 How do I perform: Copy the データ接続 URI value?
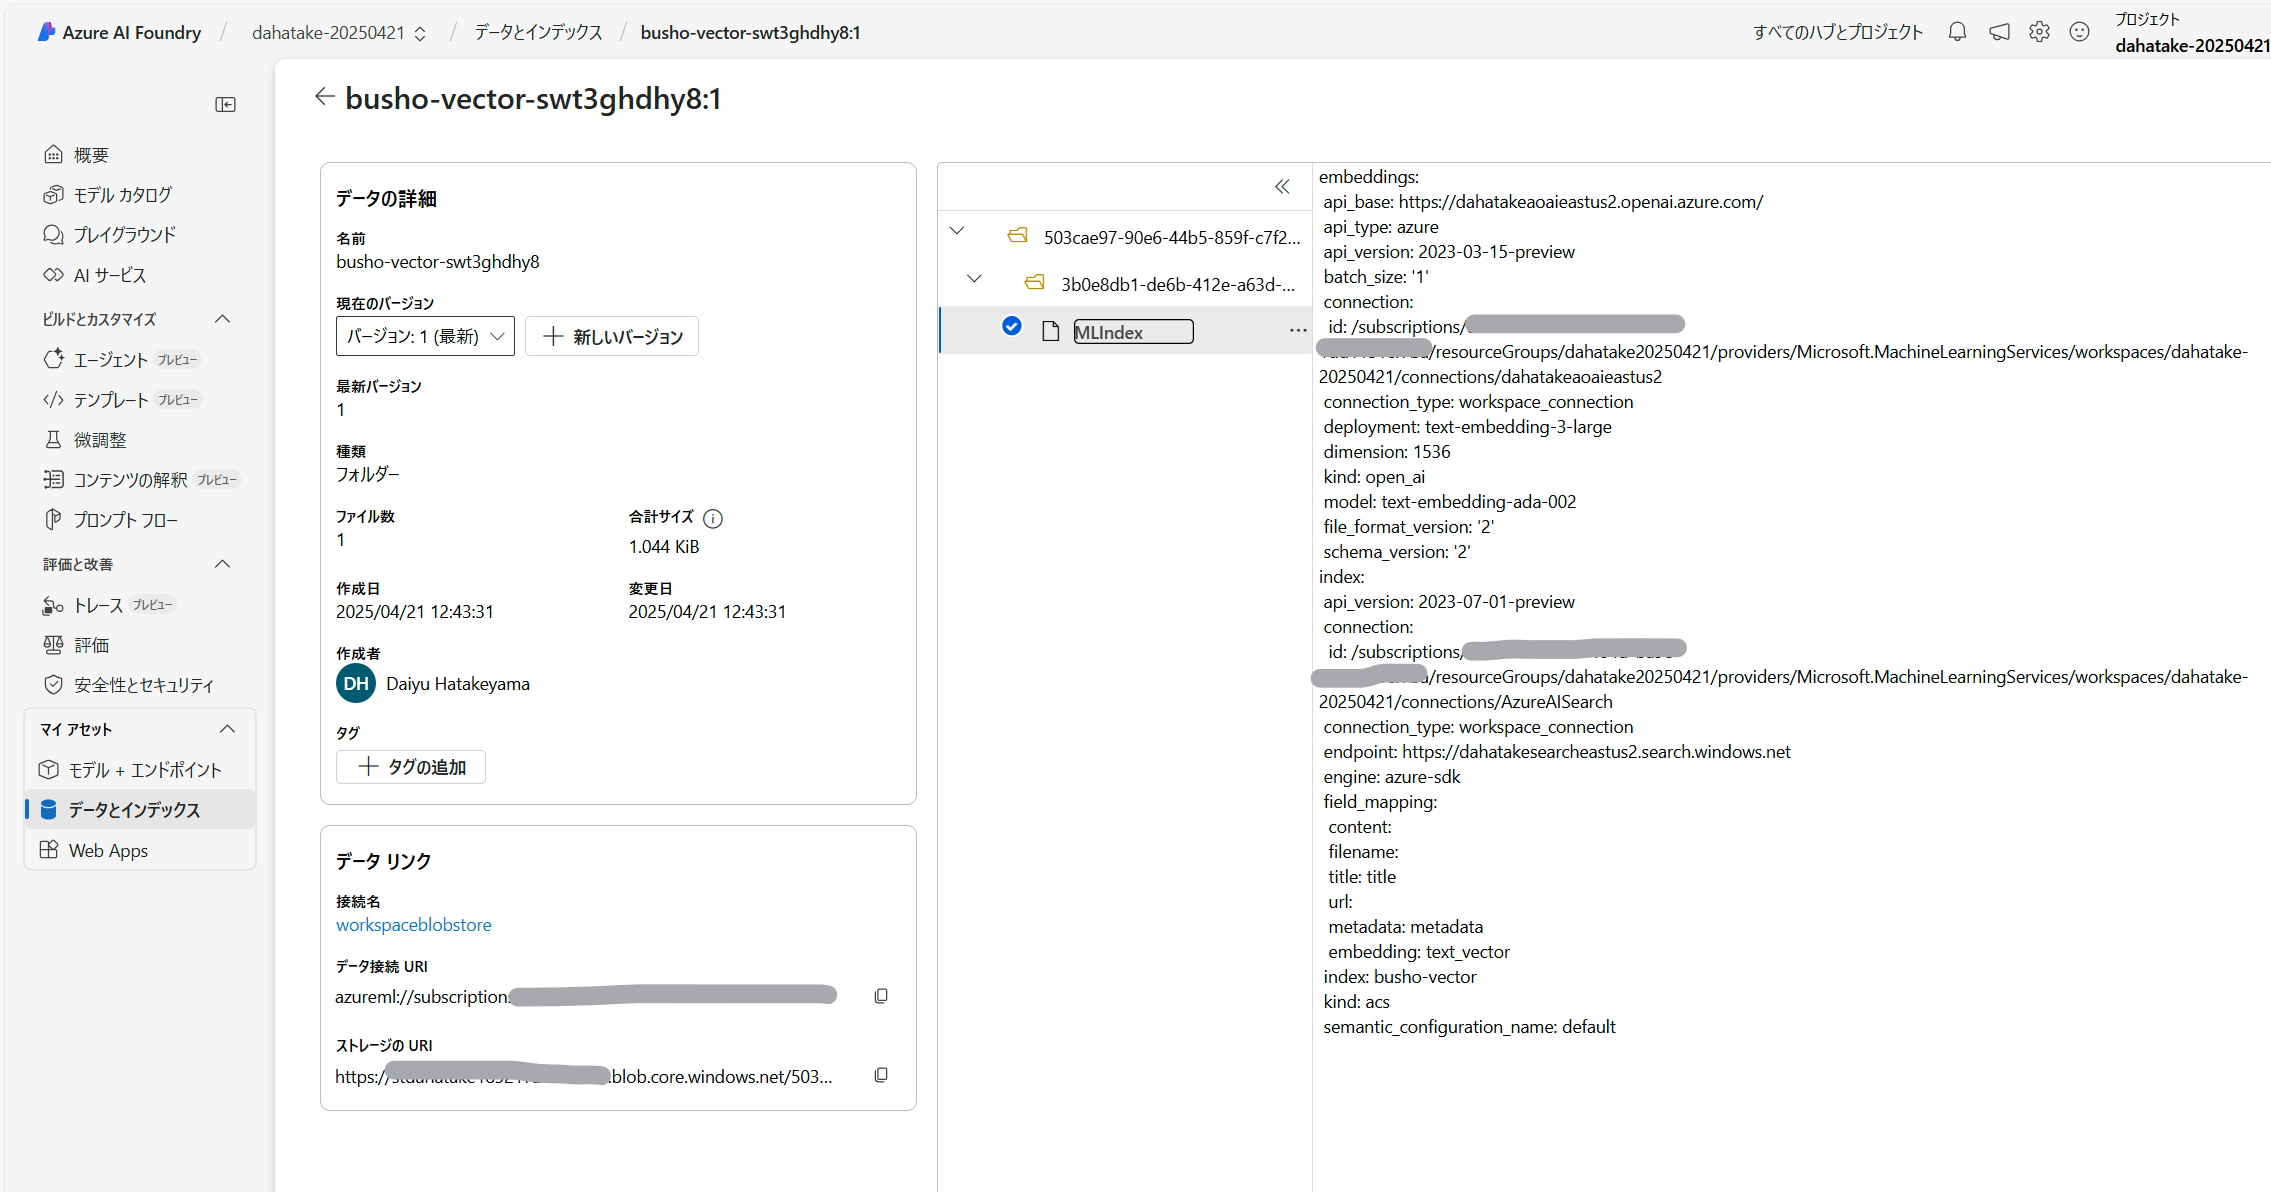click(x=881, y=996)
